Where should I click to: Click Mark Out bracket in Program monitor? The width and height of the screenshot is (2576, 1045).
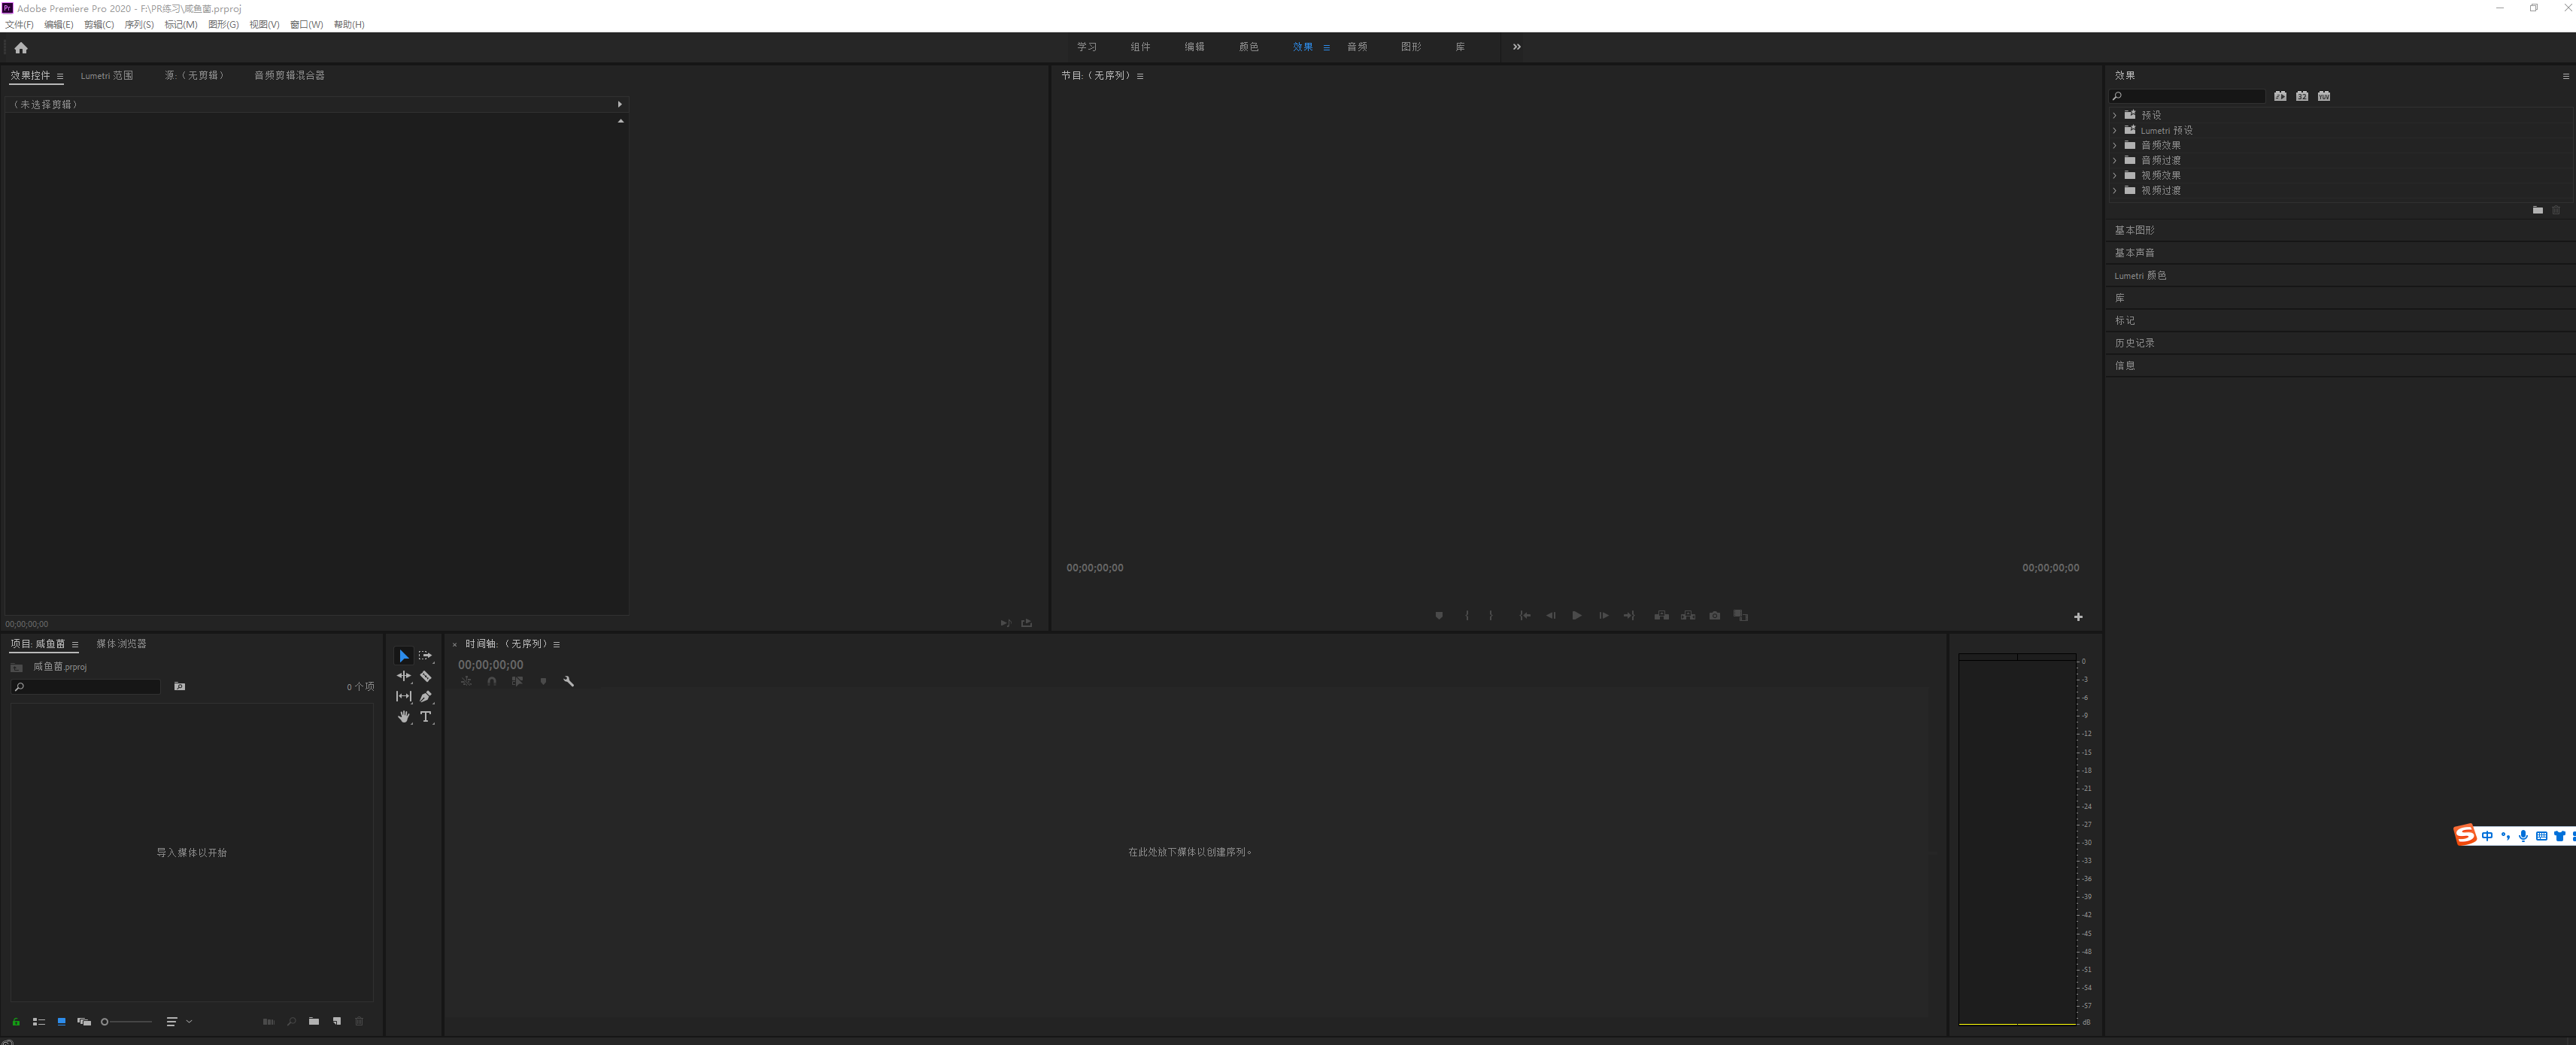[x=1491, y=616]
